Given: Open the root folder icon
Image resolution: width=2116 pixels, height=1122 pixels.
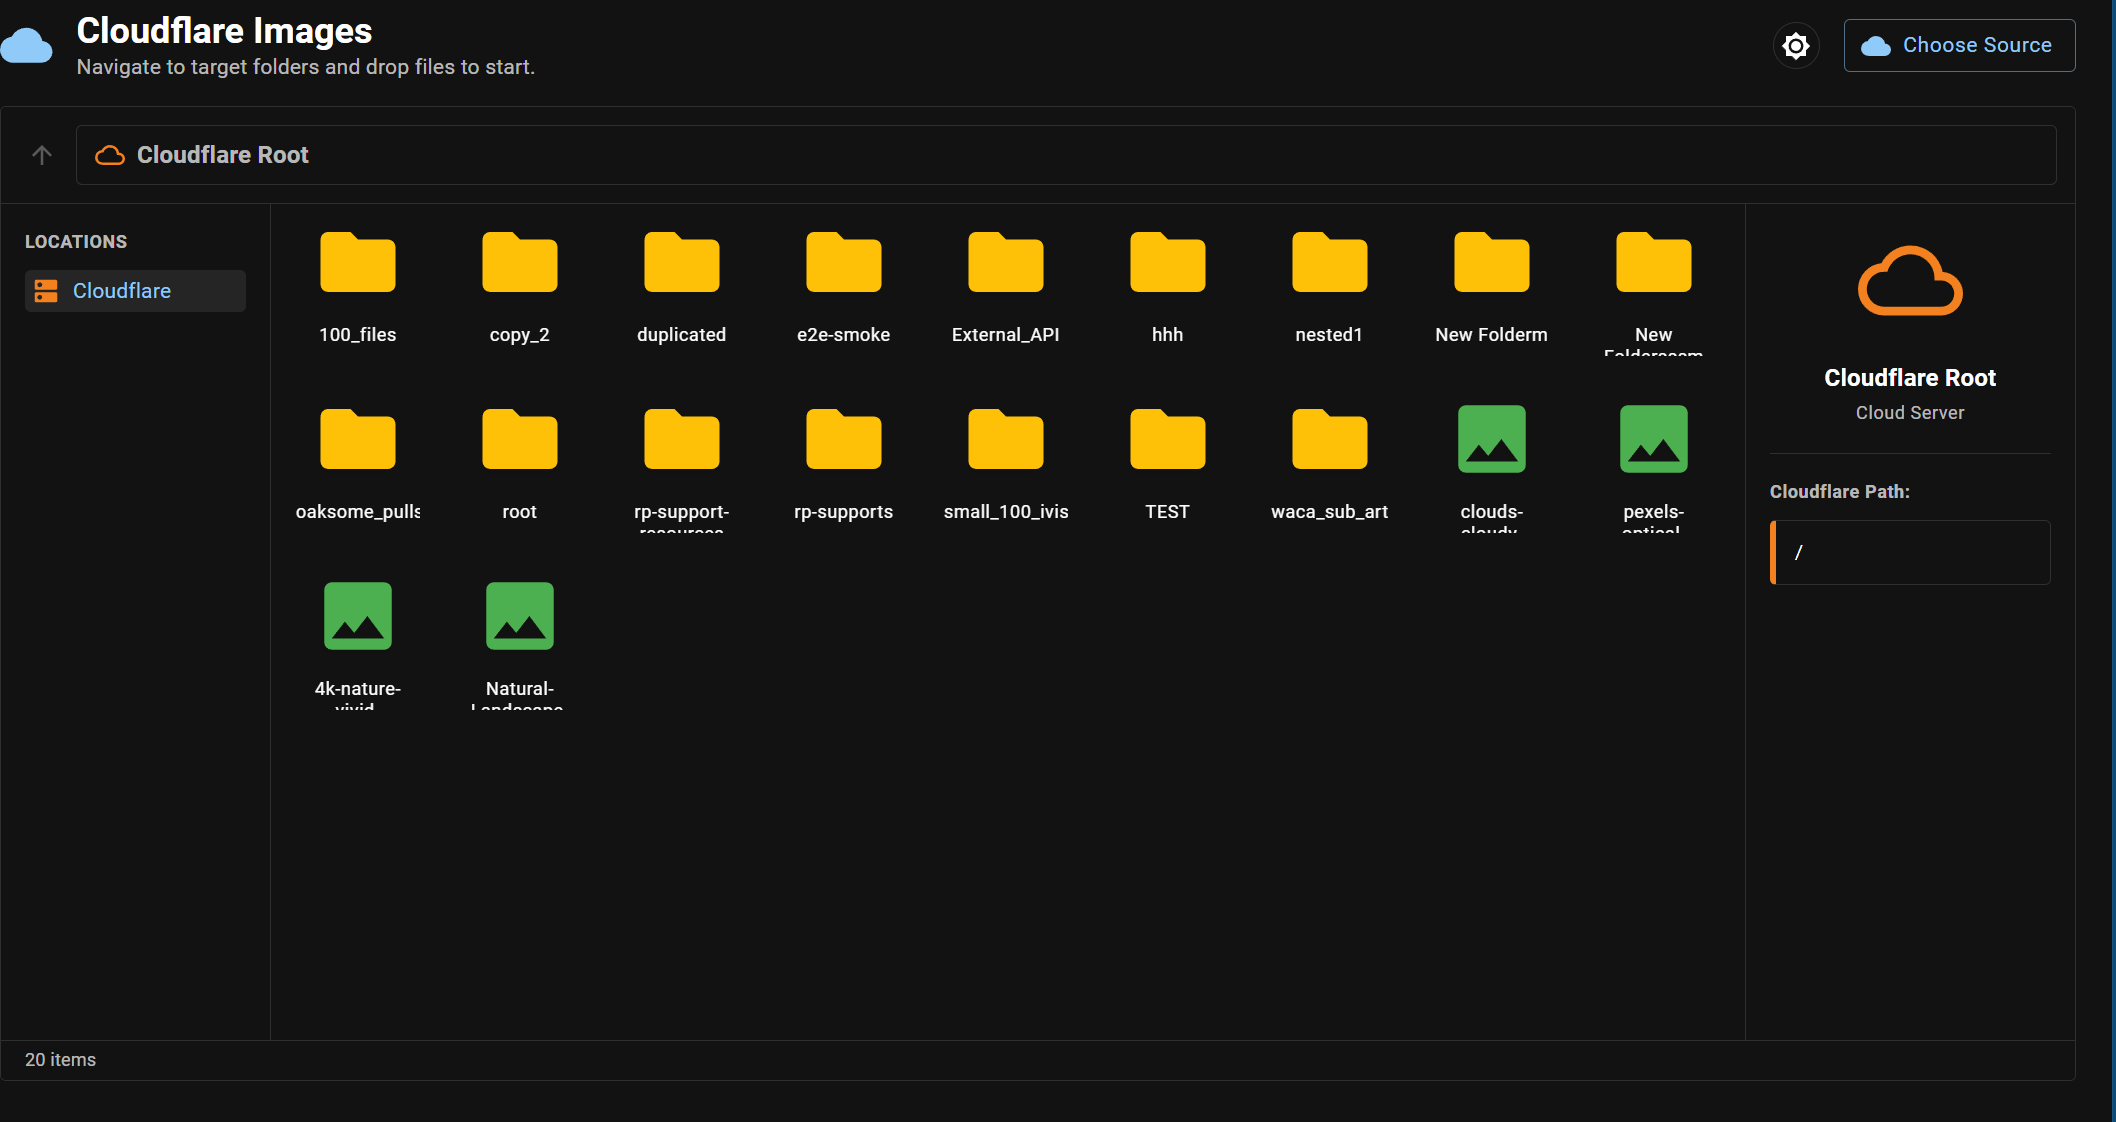Looking at the screenshot, I should coord(519,440).
